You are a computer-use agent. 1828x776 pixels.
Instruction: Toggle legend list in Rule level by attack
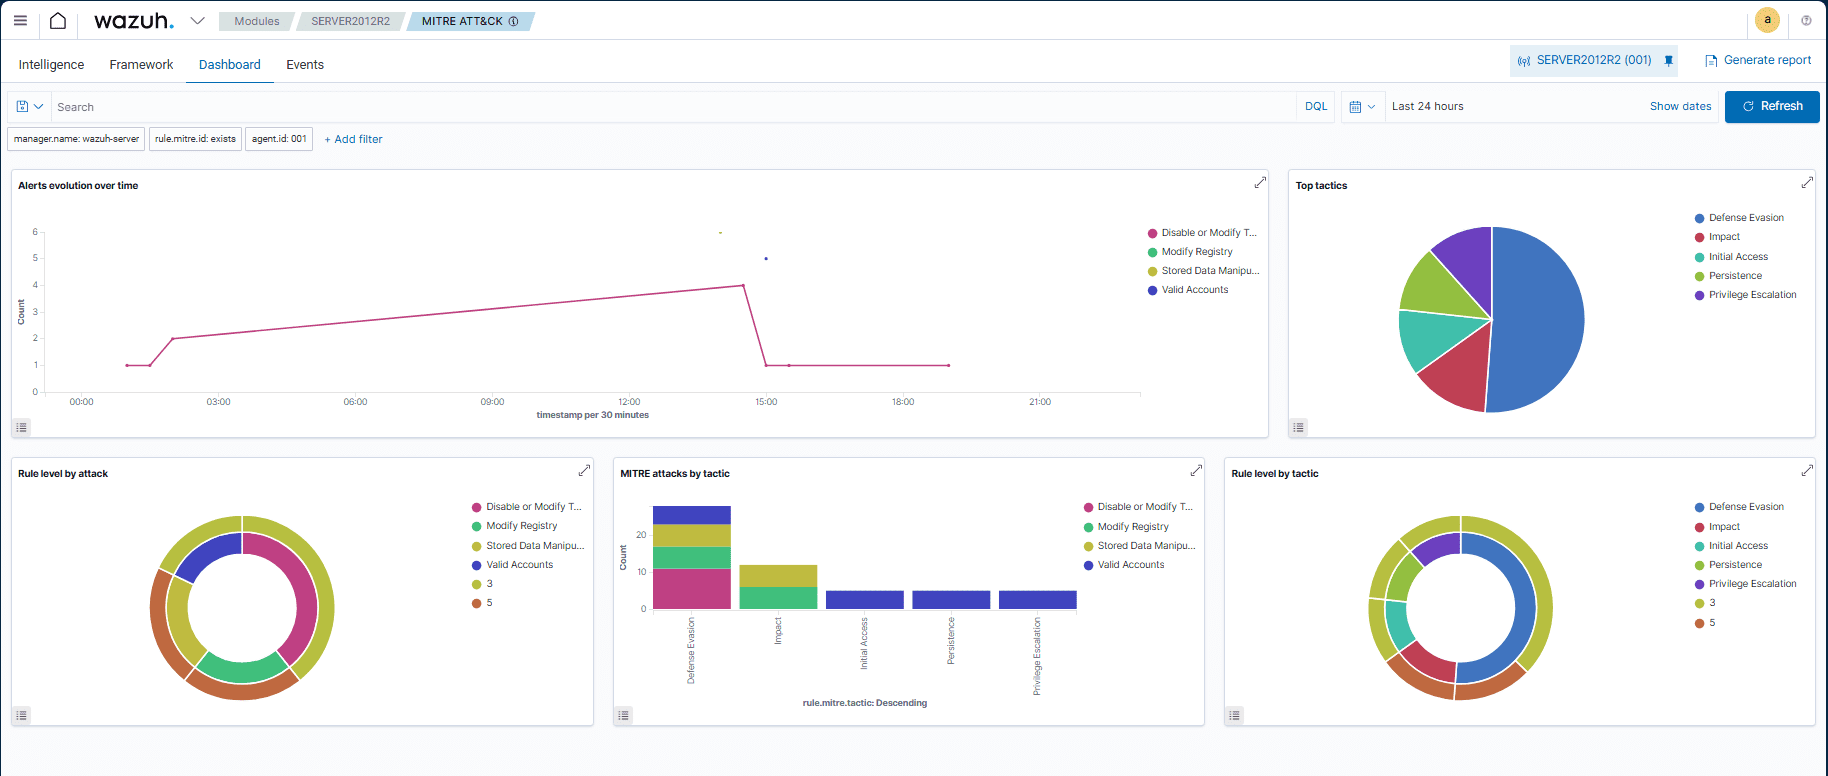click(22, 715)
